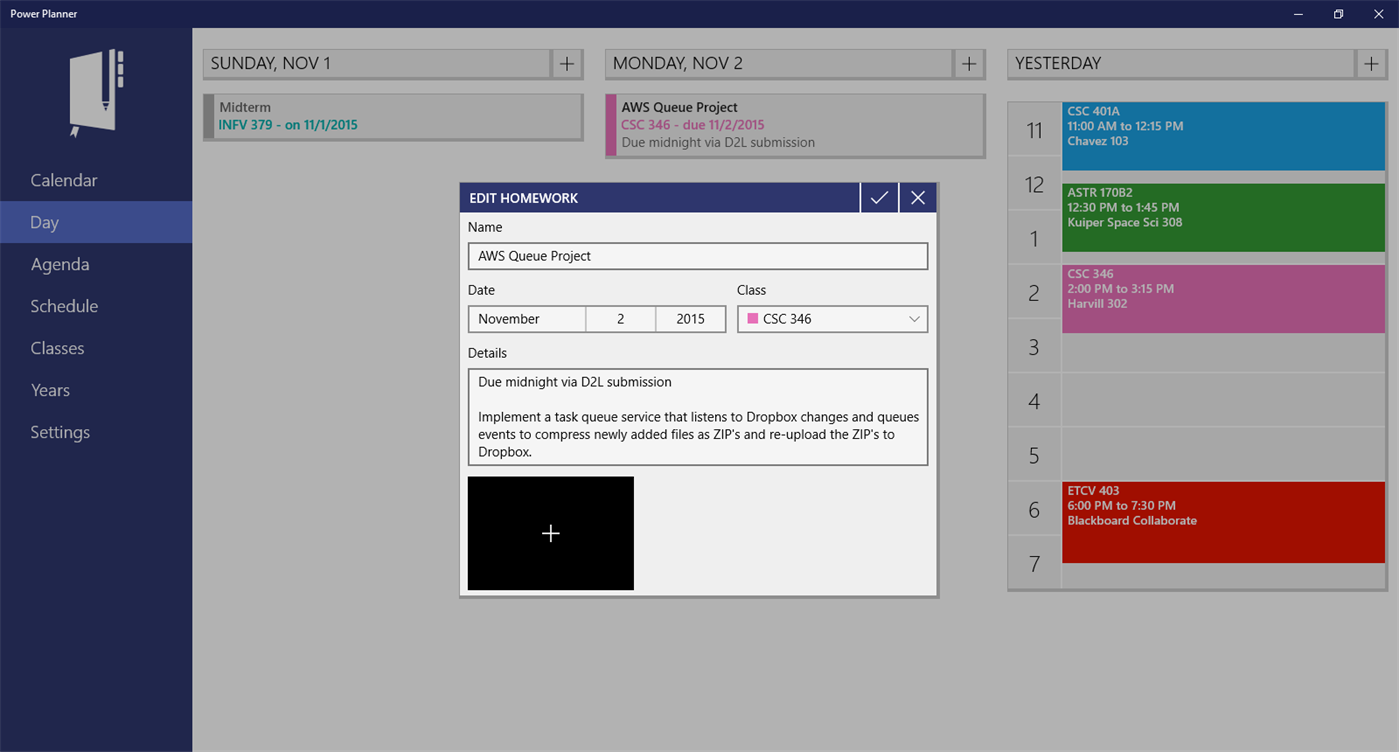The image size is (1399, 752).
Task: Add new item for Monday Nov 2
Action: pyautogui.click(x=968, y=63)
